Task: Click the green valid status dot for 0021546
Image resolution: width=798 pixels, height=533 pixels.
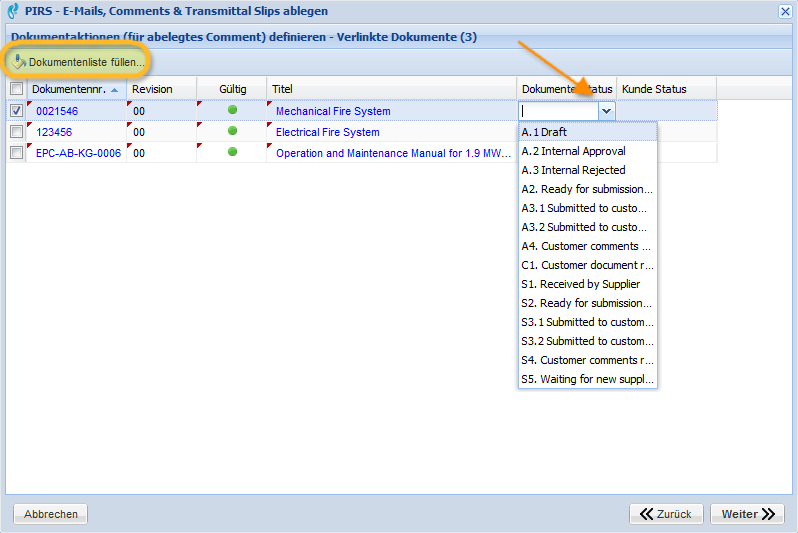Action: [233, 110]
